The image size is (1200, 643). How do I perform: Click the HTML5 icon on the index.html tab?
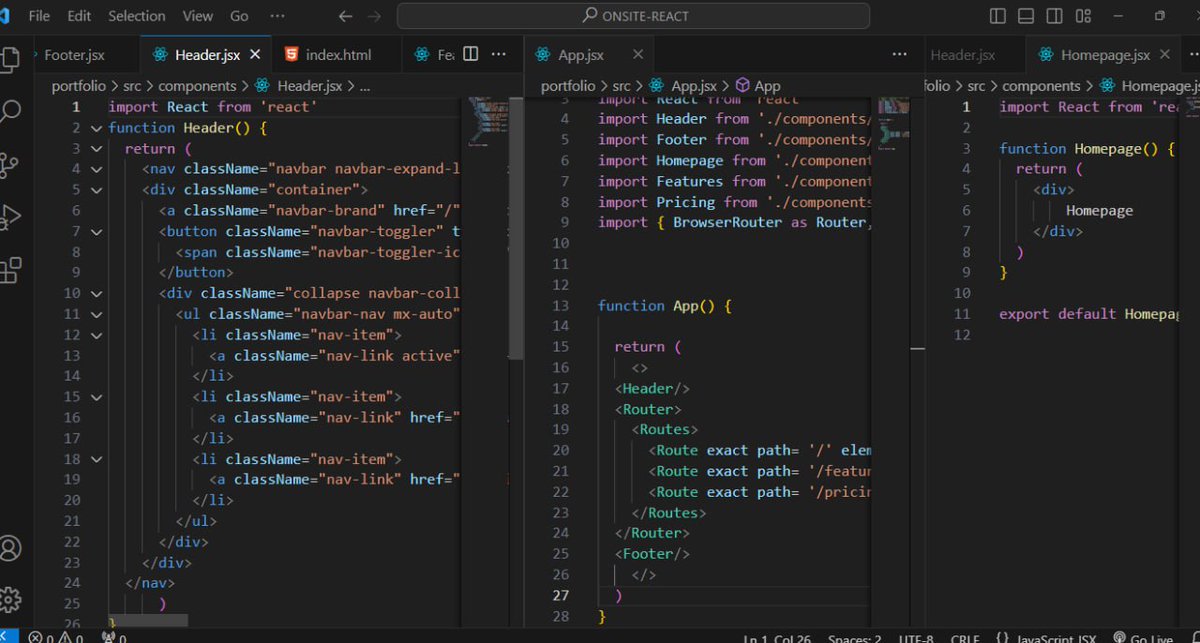(291, 54)
